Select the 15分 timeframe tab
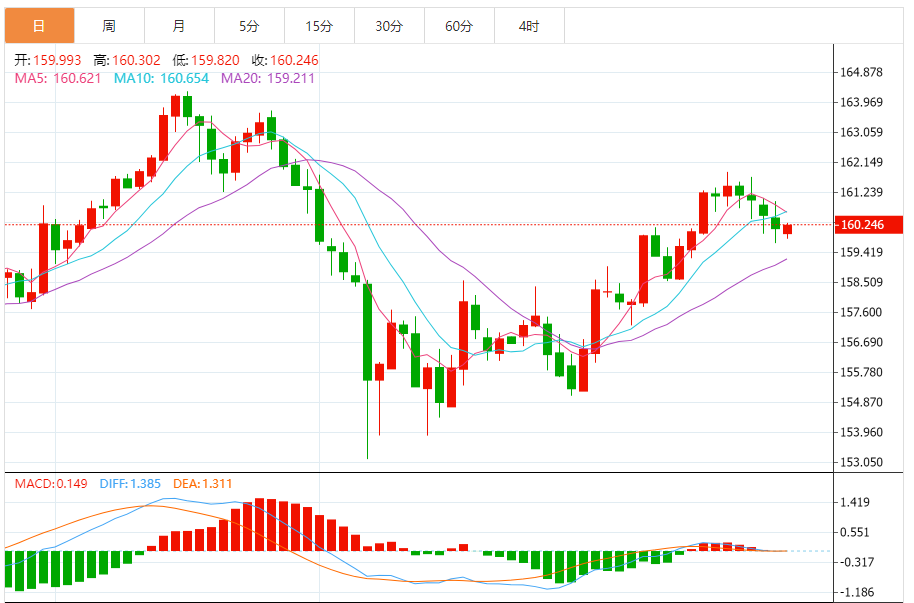914x603 pixels. [x=319, y=26]
